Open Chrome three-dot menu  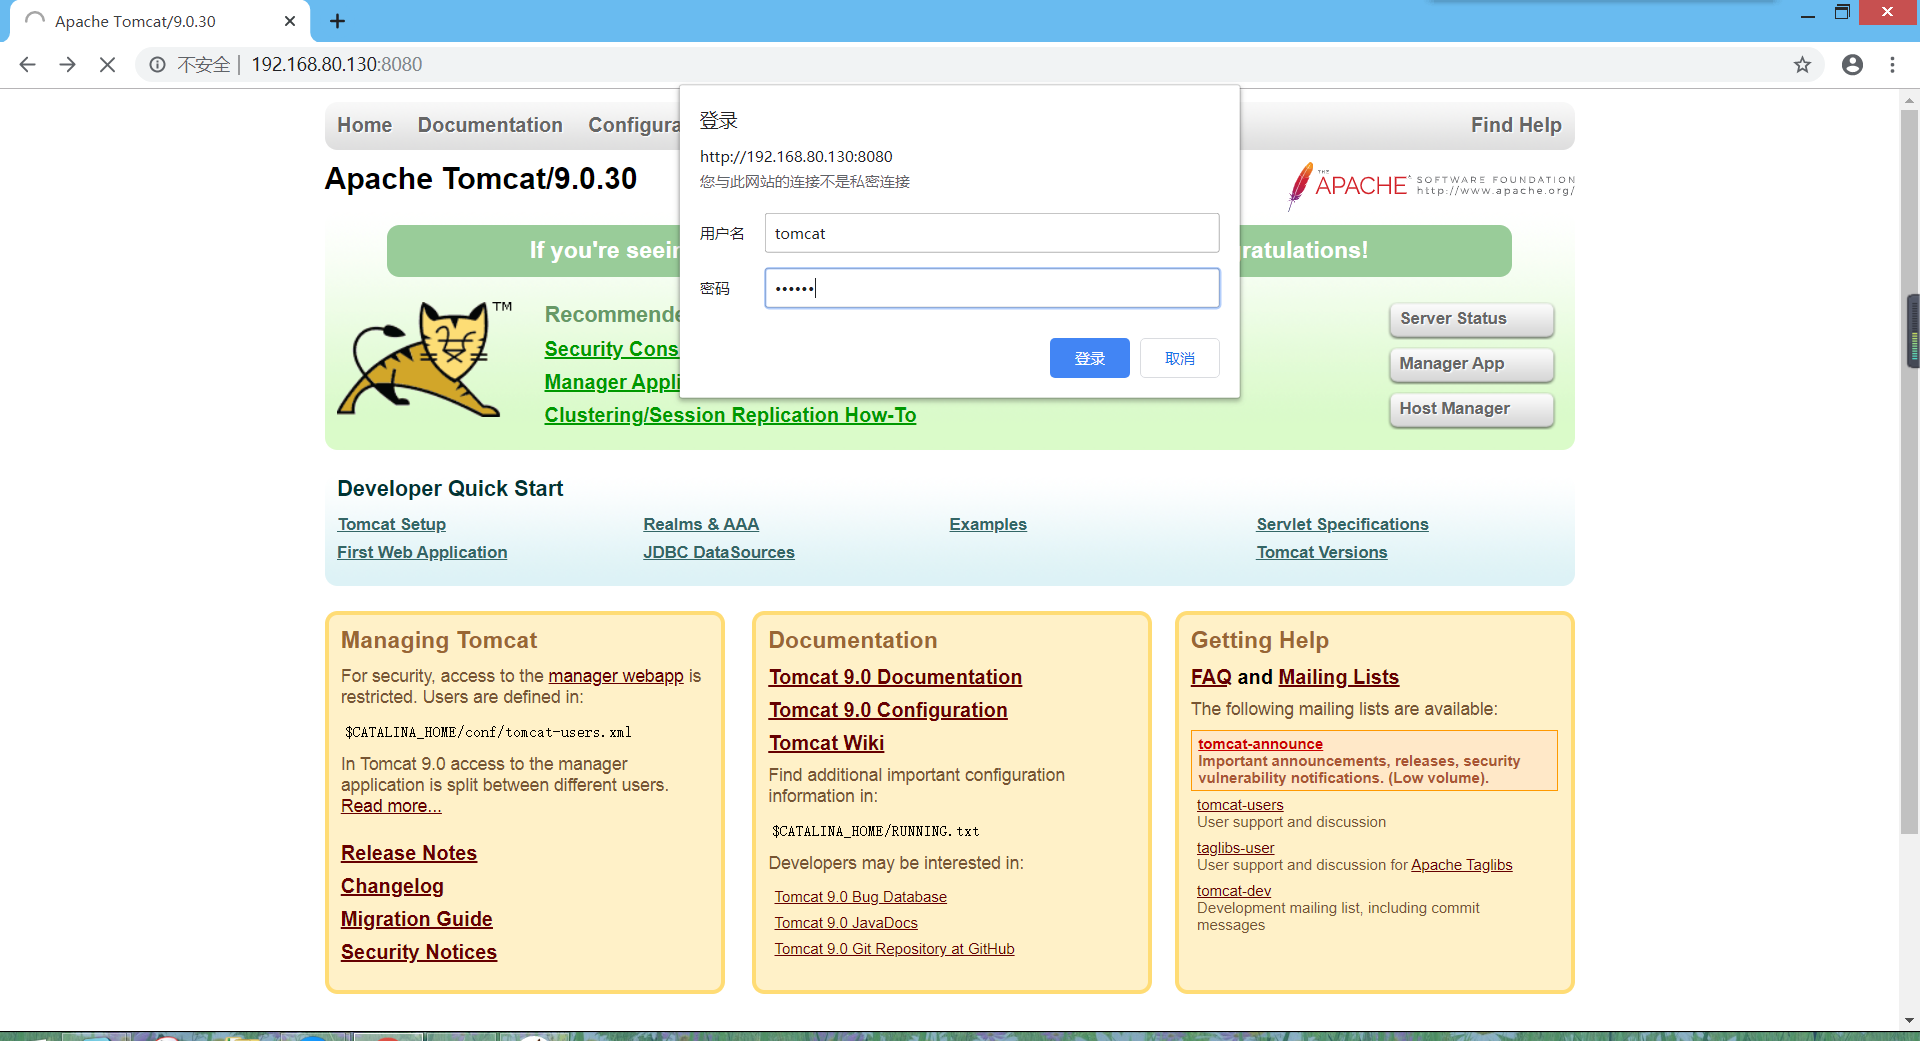click(x=1892, y=65)
